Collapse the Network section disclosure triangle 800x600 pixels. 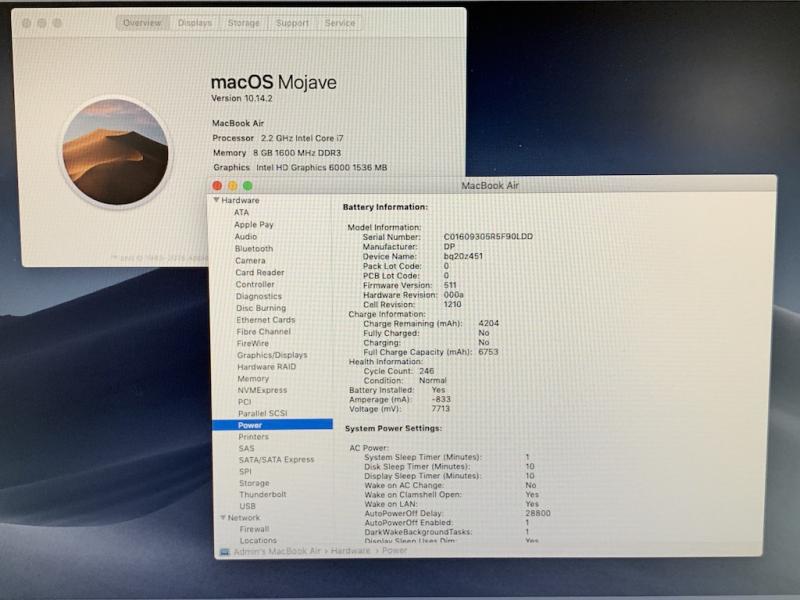223,517
